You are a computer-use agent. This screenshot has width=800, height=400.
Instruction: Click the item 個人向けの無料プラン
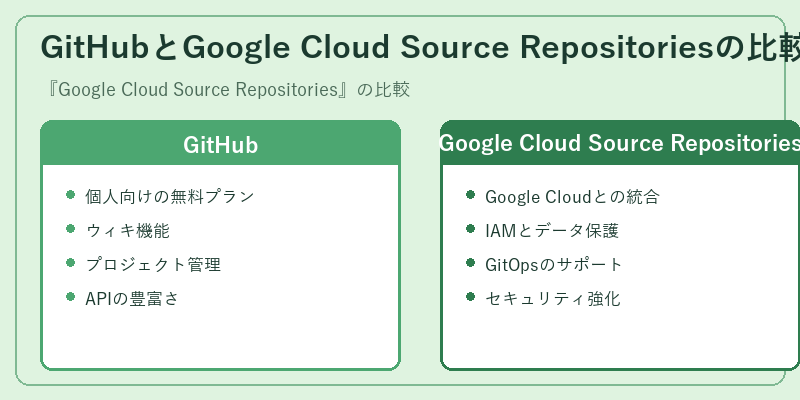[169, 196]
